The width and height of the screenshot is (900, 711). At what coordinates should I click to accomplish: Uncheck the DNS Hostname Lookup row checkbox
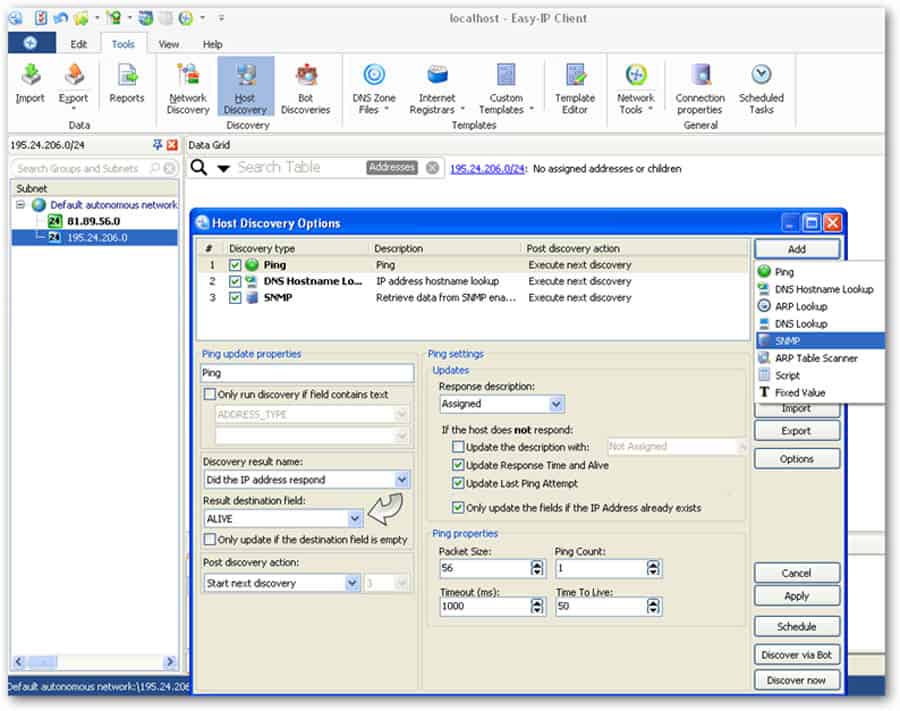click(x=235, y=281)
